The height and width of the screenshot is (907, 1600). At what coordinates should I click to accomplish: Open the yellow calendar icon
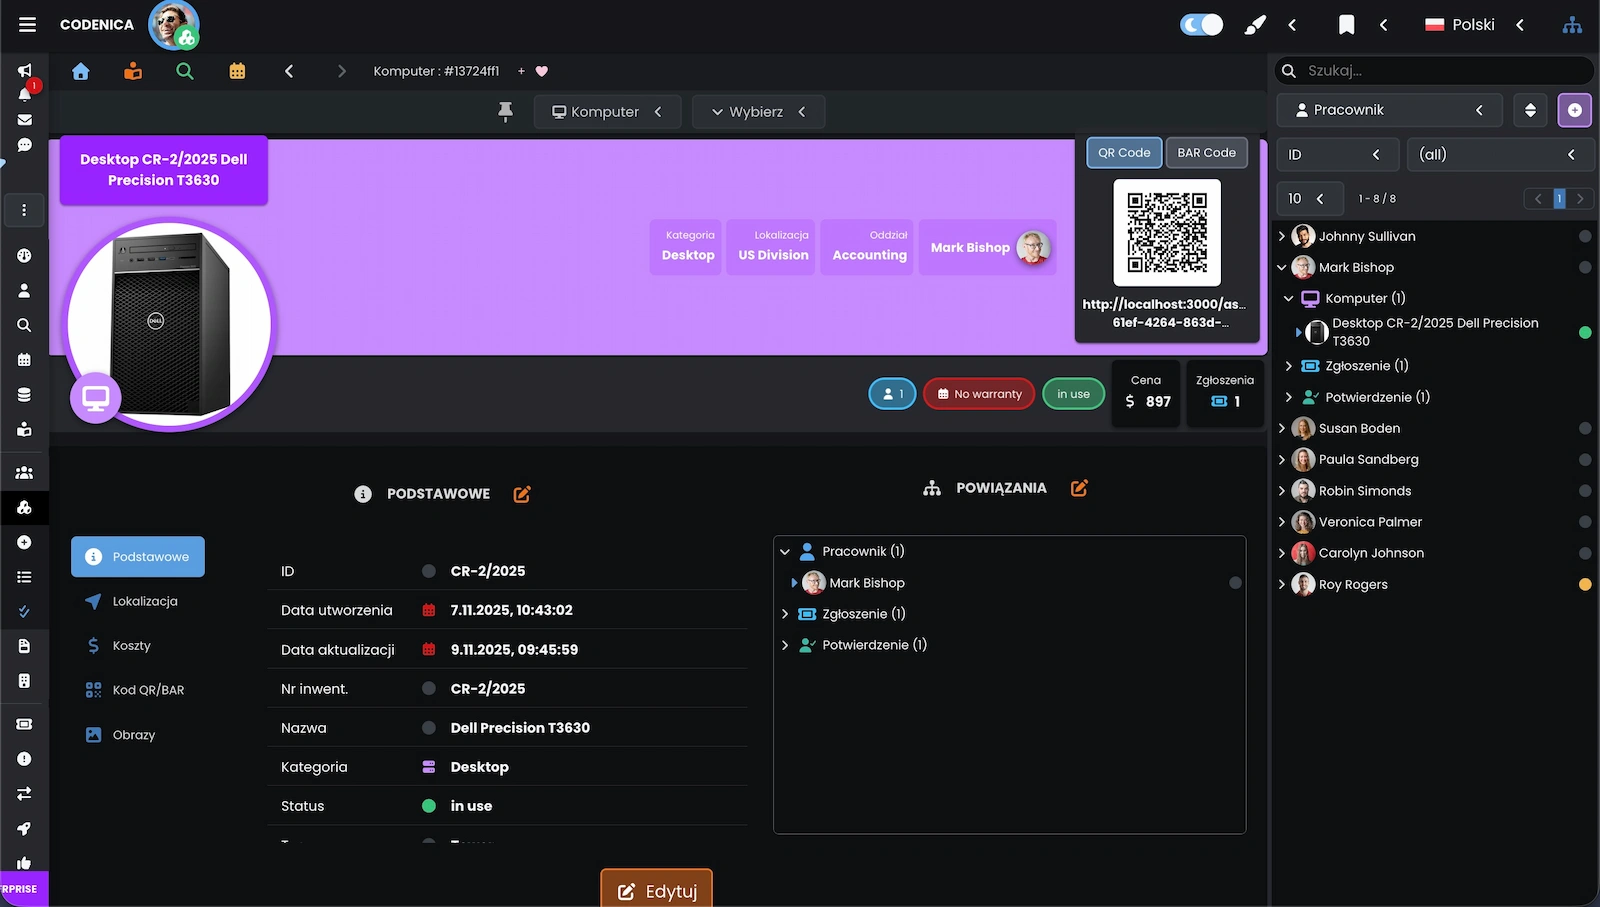coord(237,71)
